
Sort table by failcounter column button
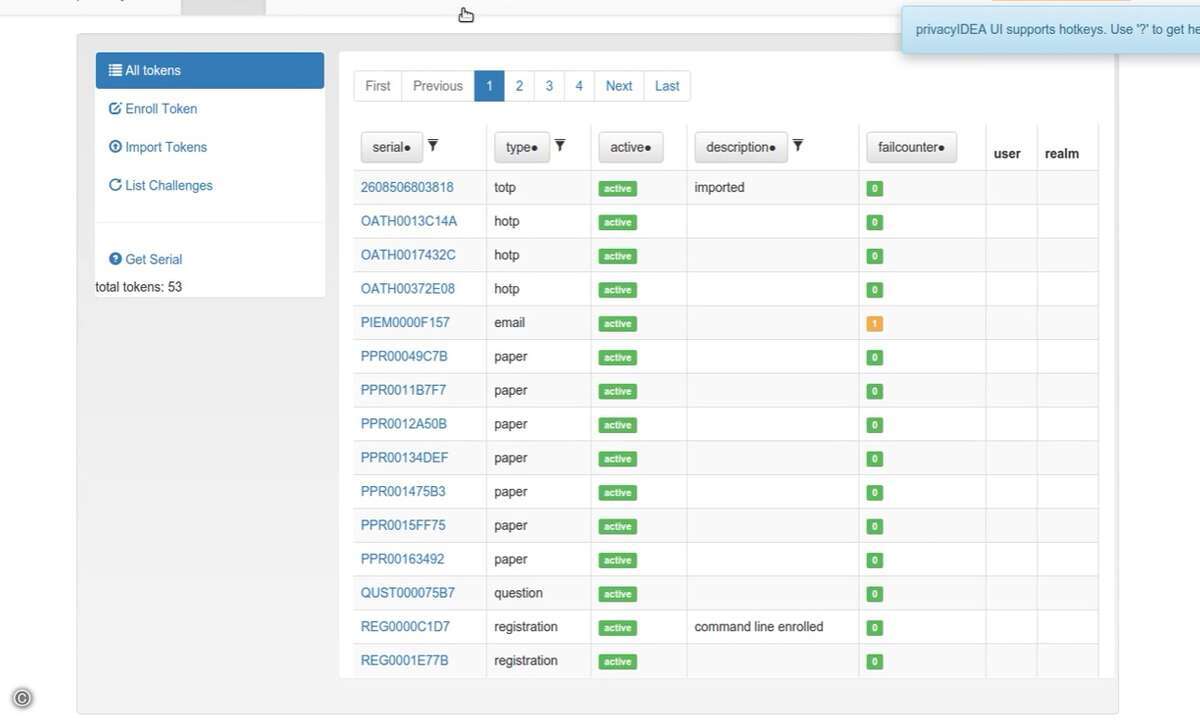click(911, 147)
